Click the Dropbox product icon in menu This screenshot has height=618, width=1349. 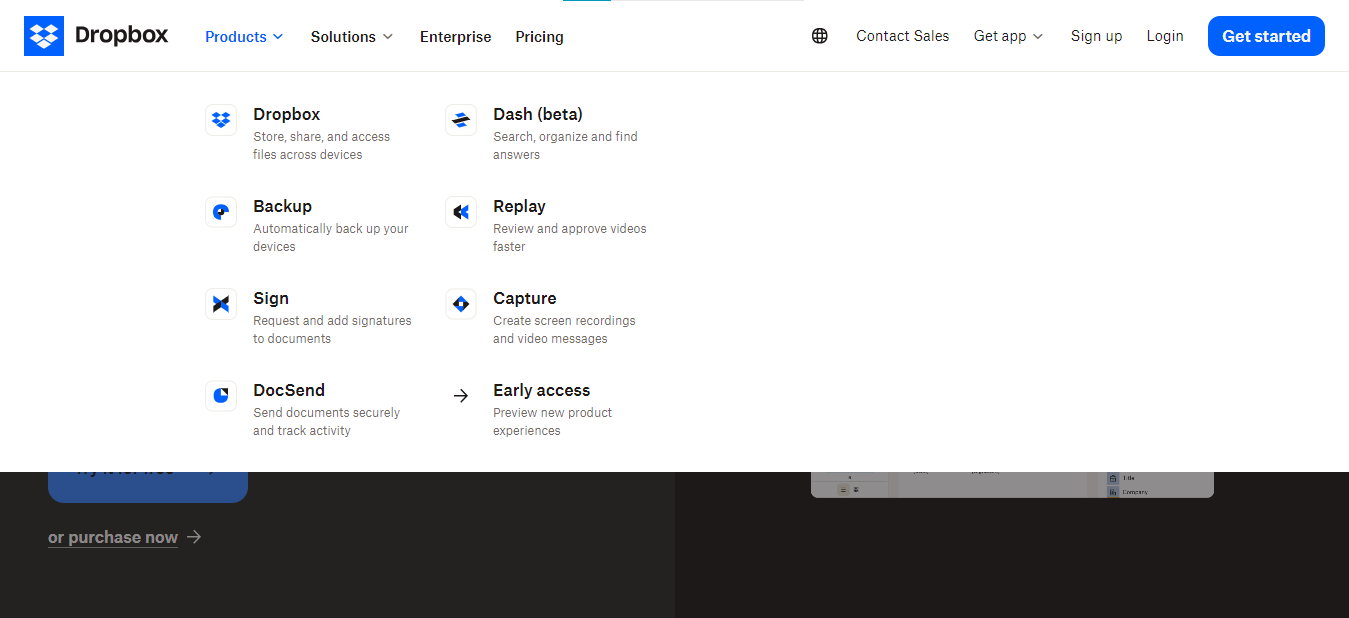tap(221, 120)
